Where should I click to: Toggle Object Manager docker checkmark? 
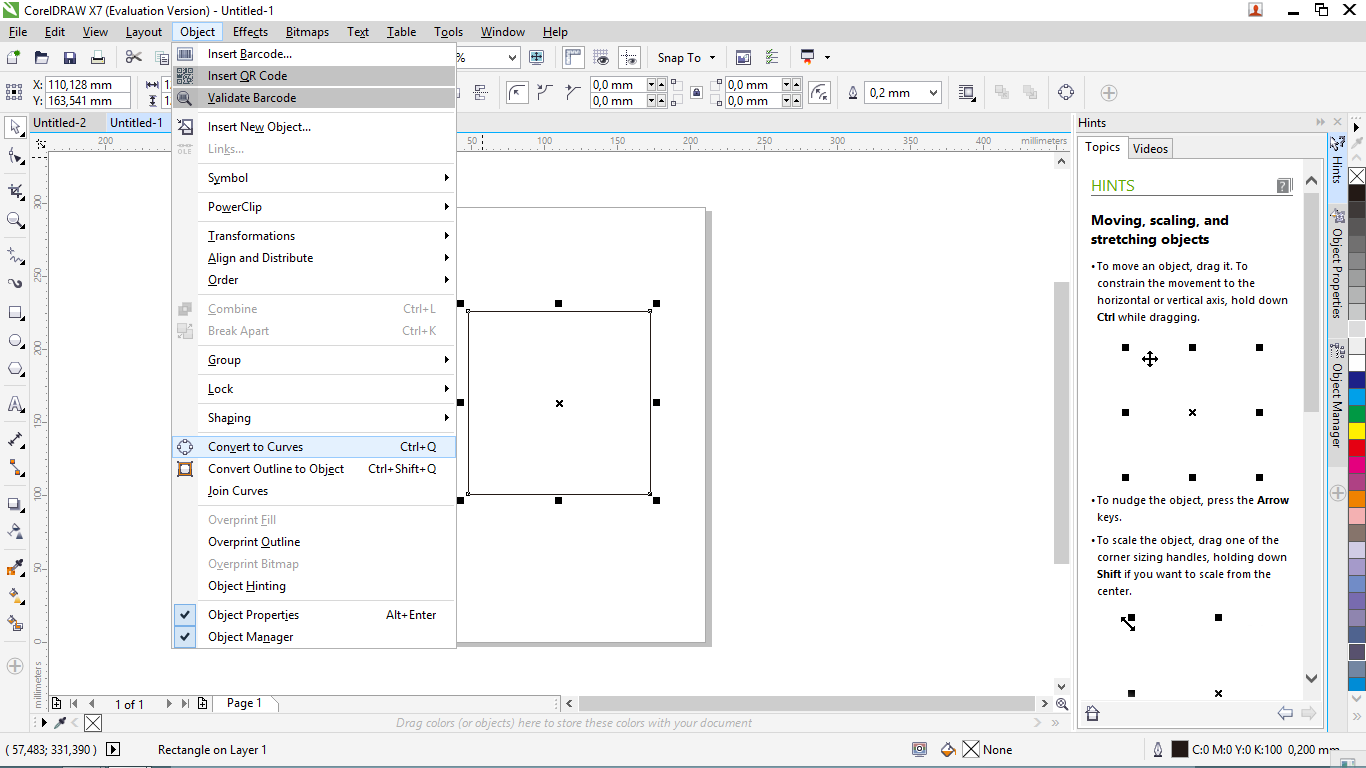(x=185, y=637)
